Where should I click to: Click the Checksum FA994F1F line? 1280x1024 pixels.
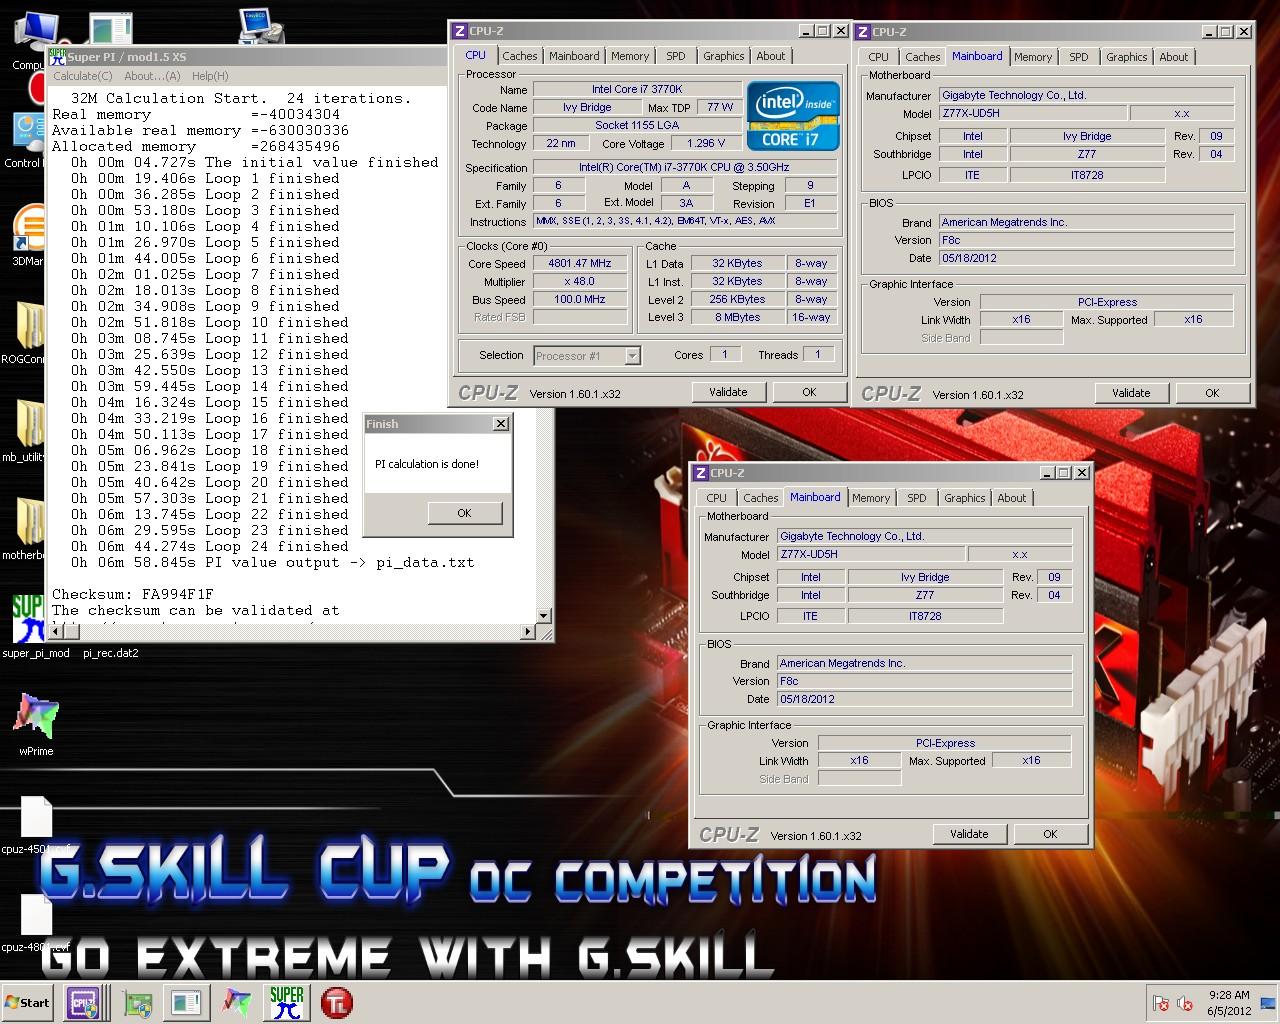point(133,594)
